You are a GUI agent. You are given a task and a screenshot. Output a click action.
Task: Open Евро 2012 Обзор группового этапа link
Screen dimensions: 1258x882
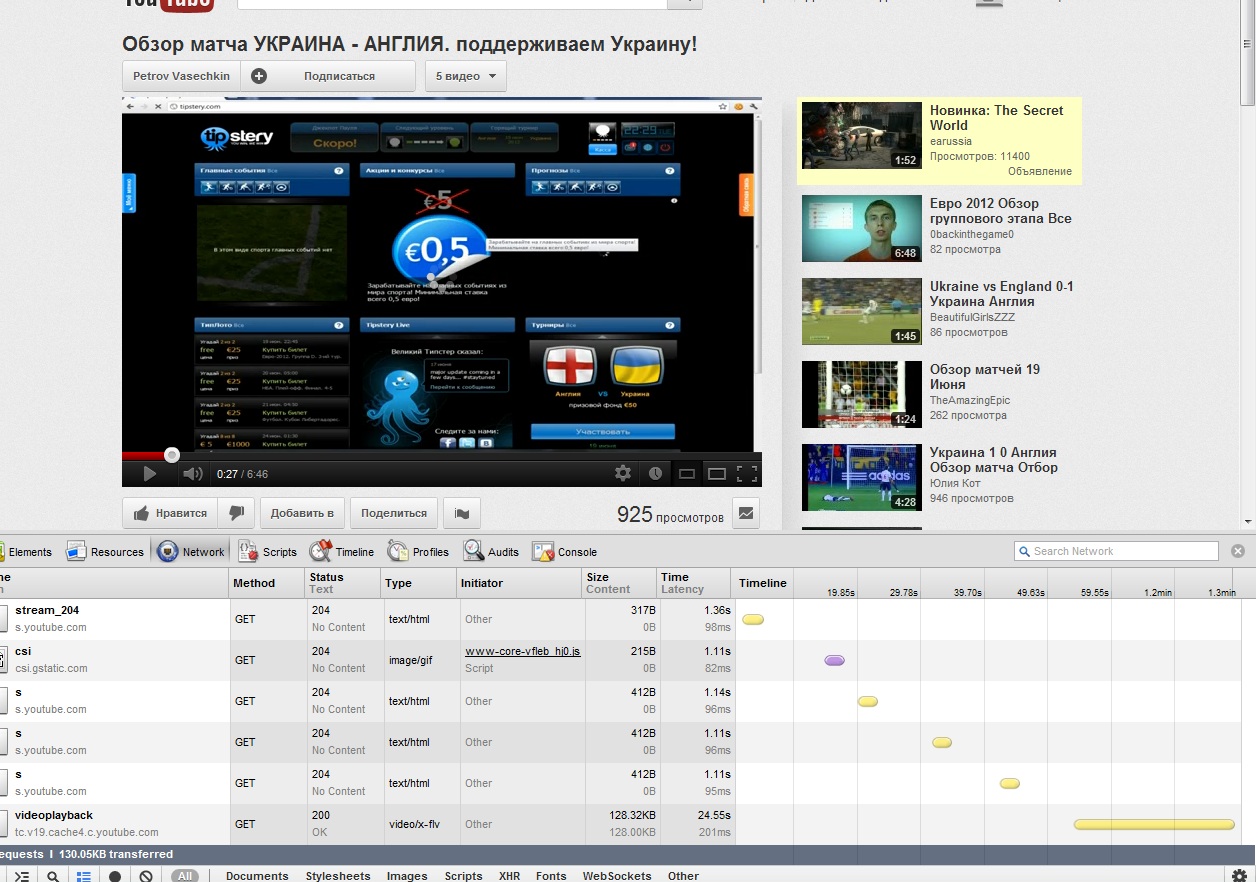[1000, 211]
